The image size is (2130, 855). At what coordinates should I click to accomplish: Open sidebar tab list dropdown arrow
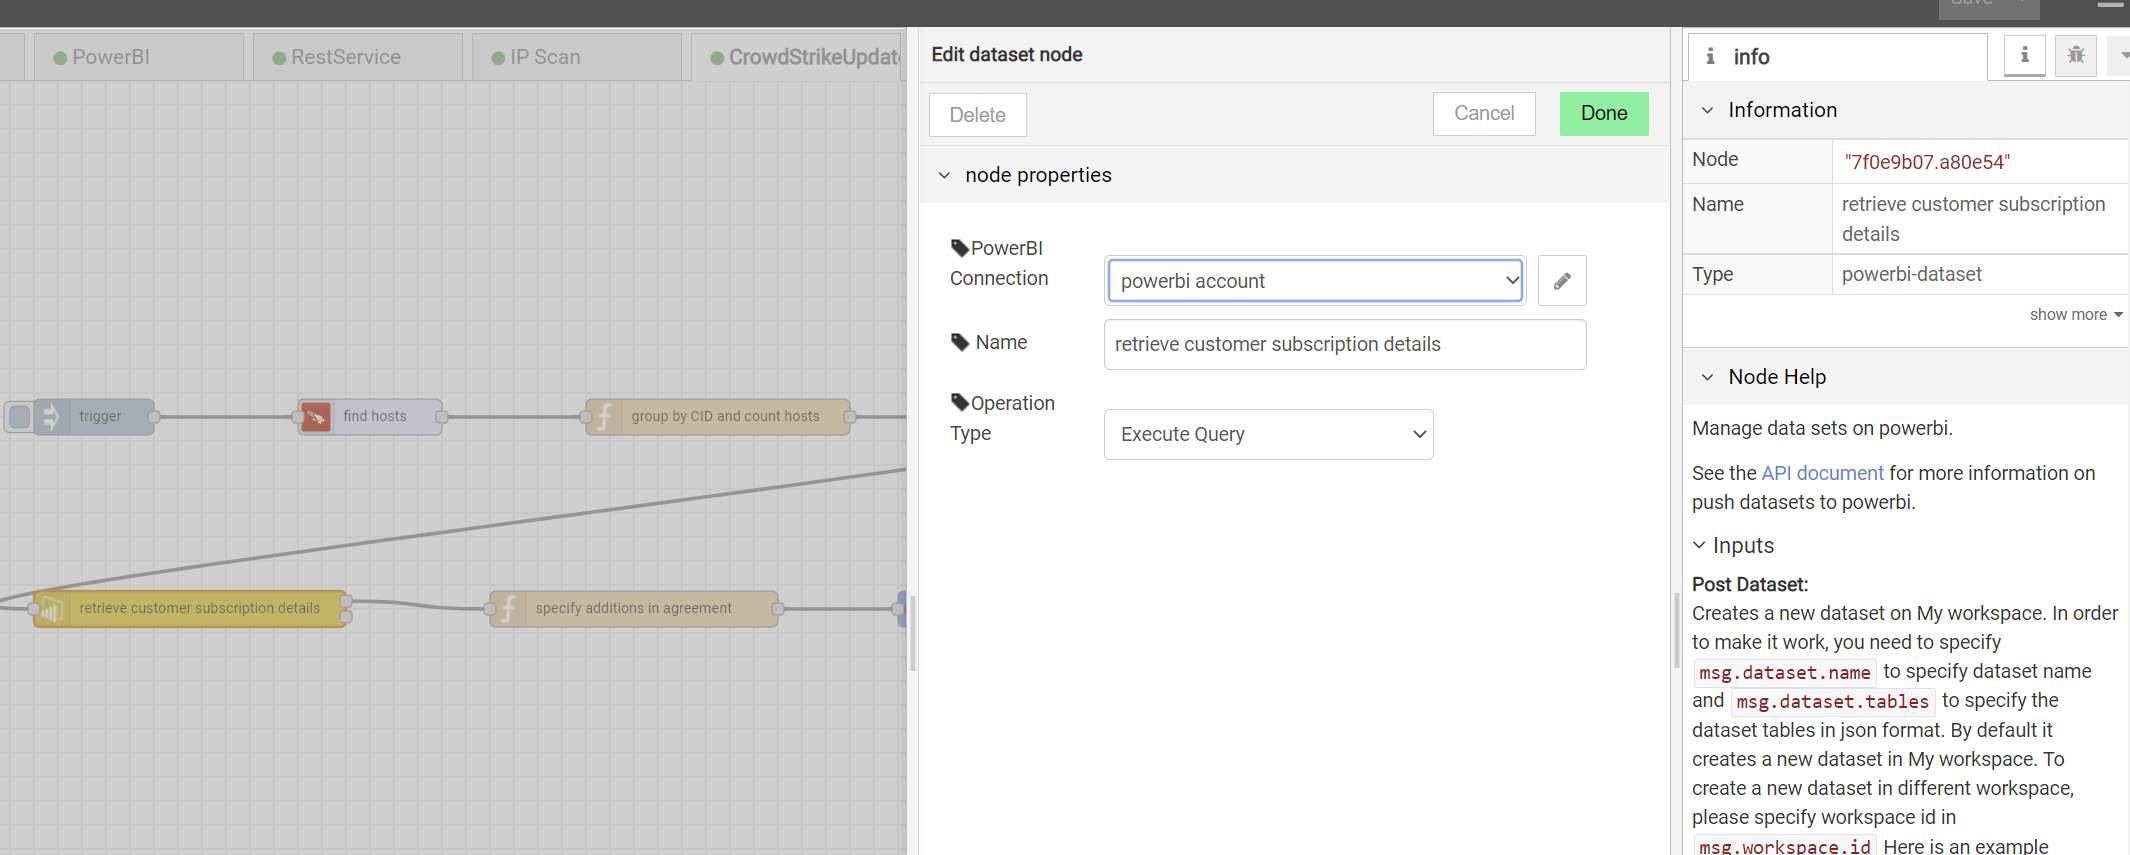pos(2119,56)
